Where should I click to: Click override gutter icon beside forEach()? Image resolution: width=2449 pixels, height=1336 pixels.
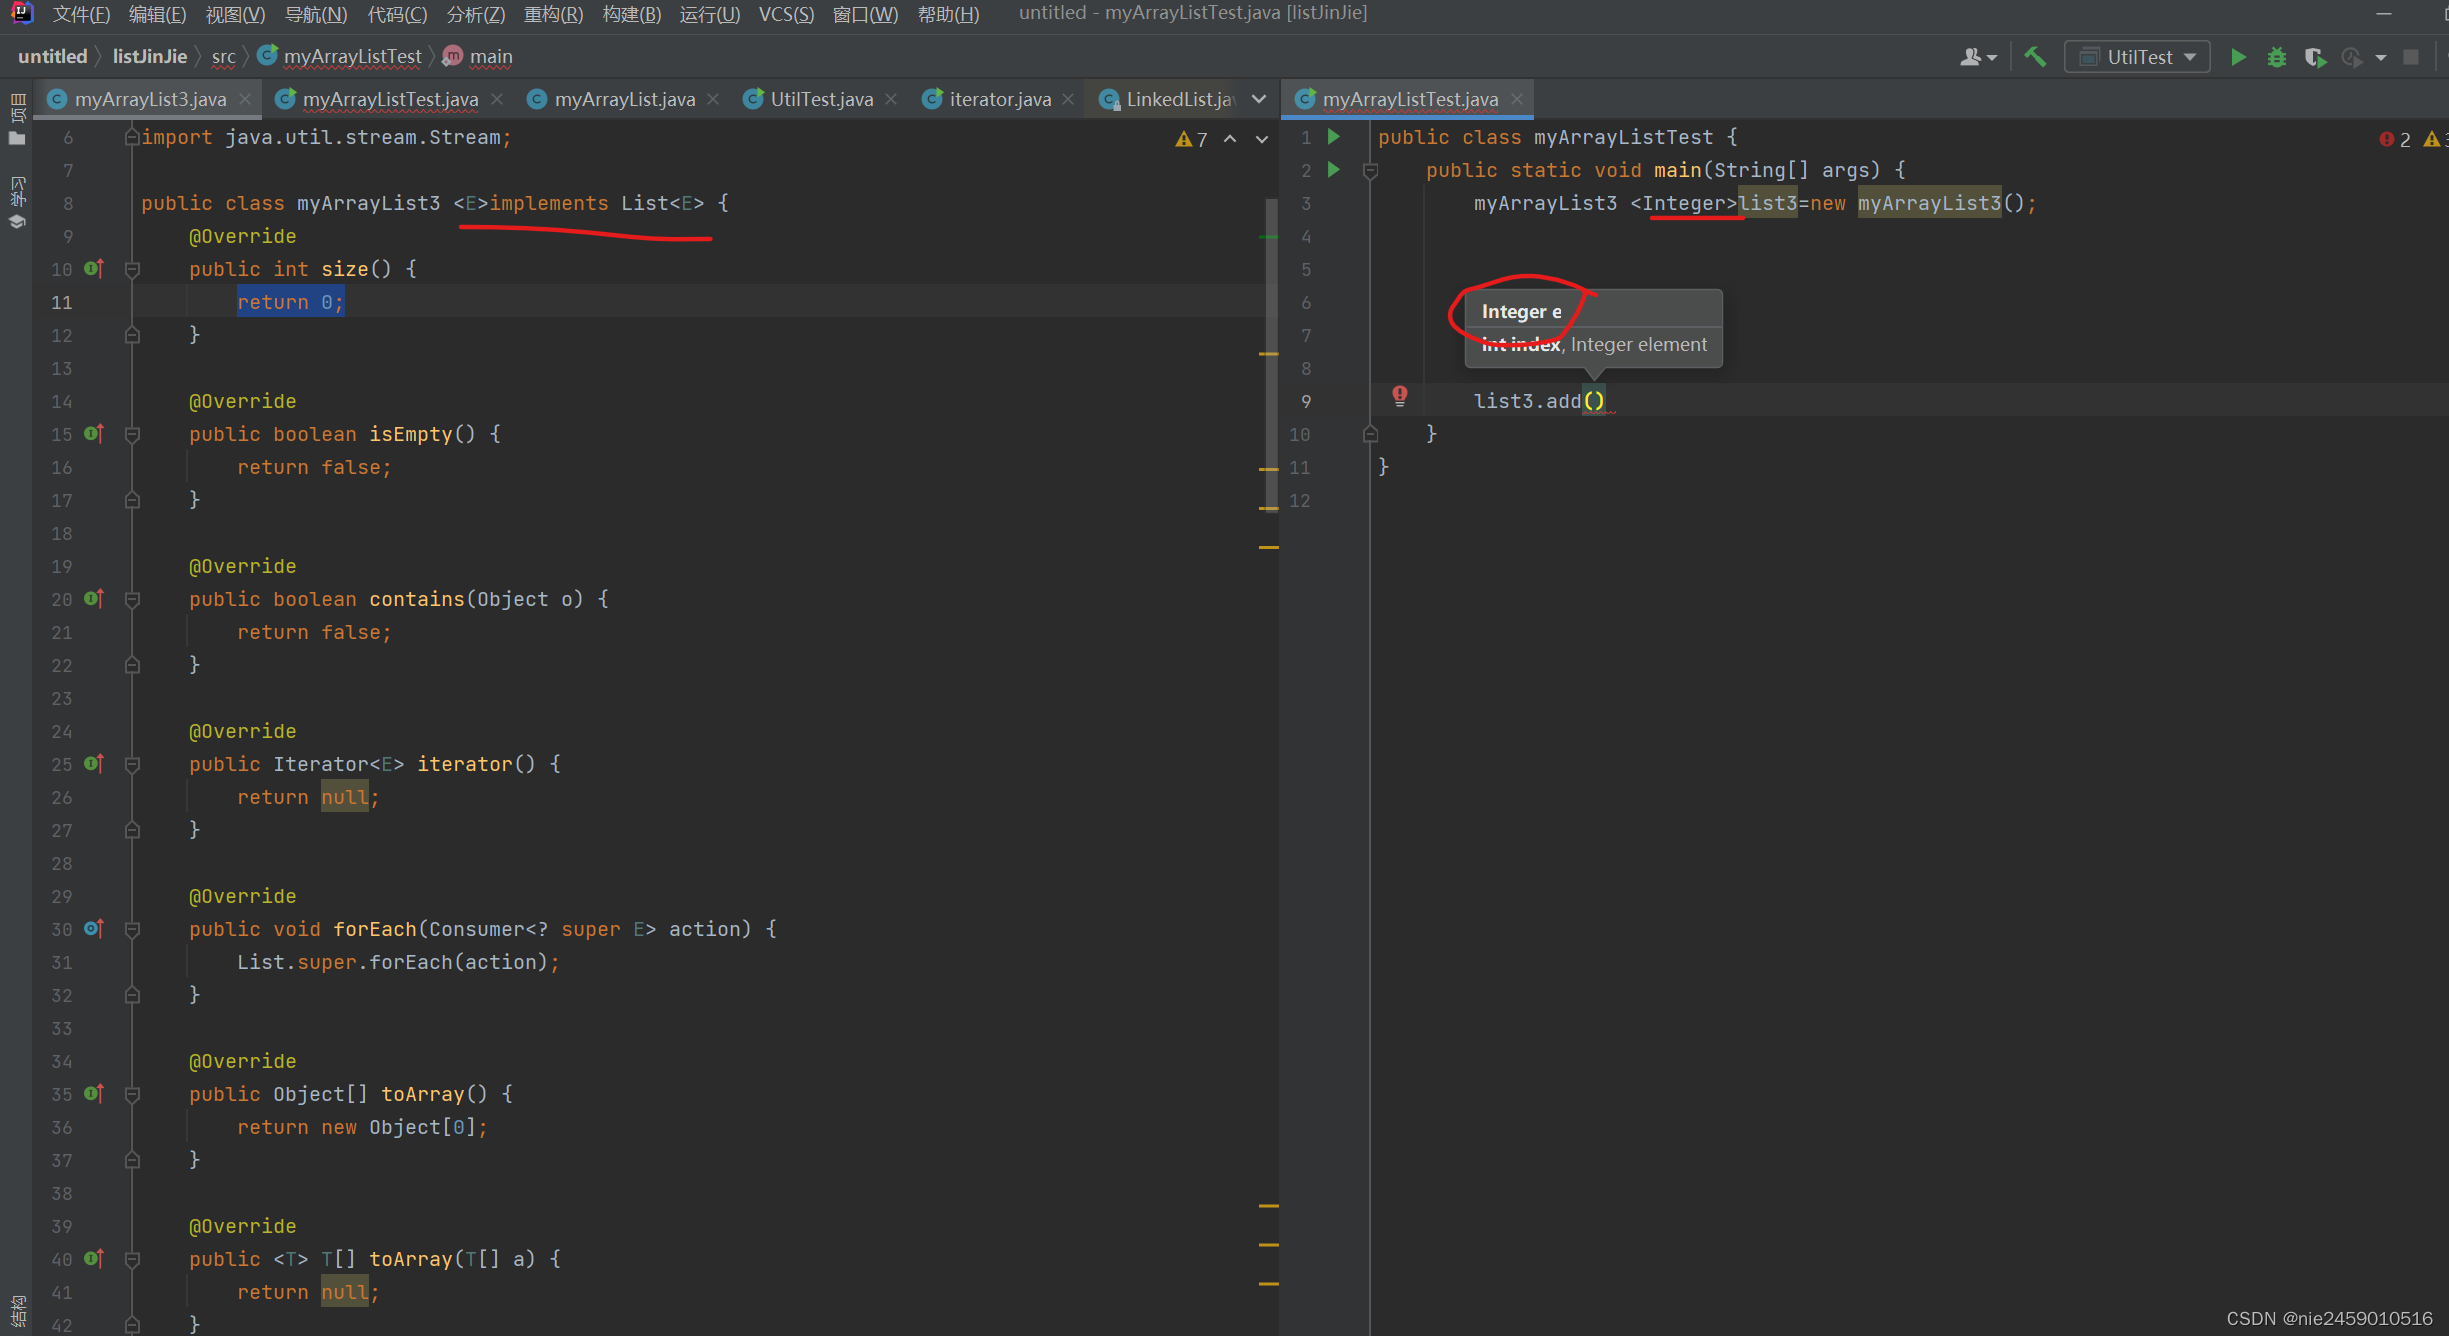coord(94,928)
